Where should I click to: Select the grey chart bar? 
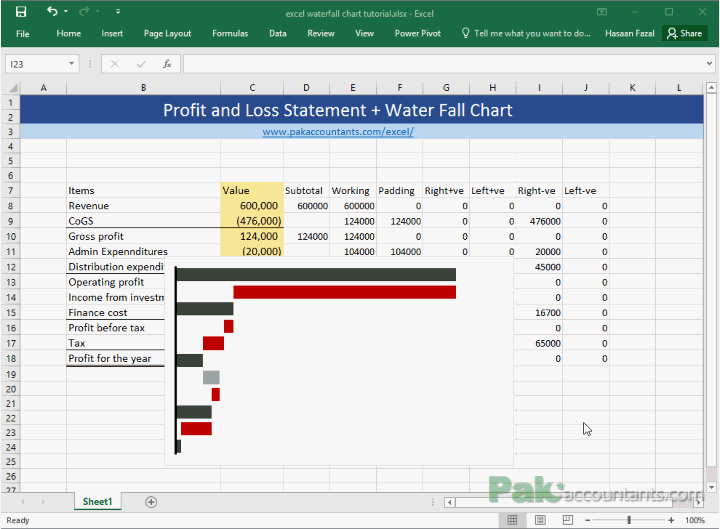211,377
